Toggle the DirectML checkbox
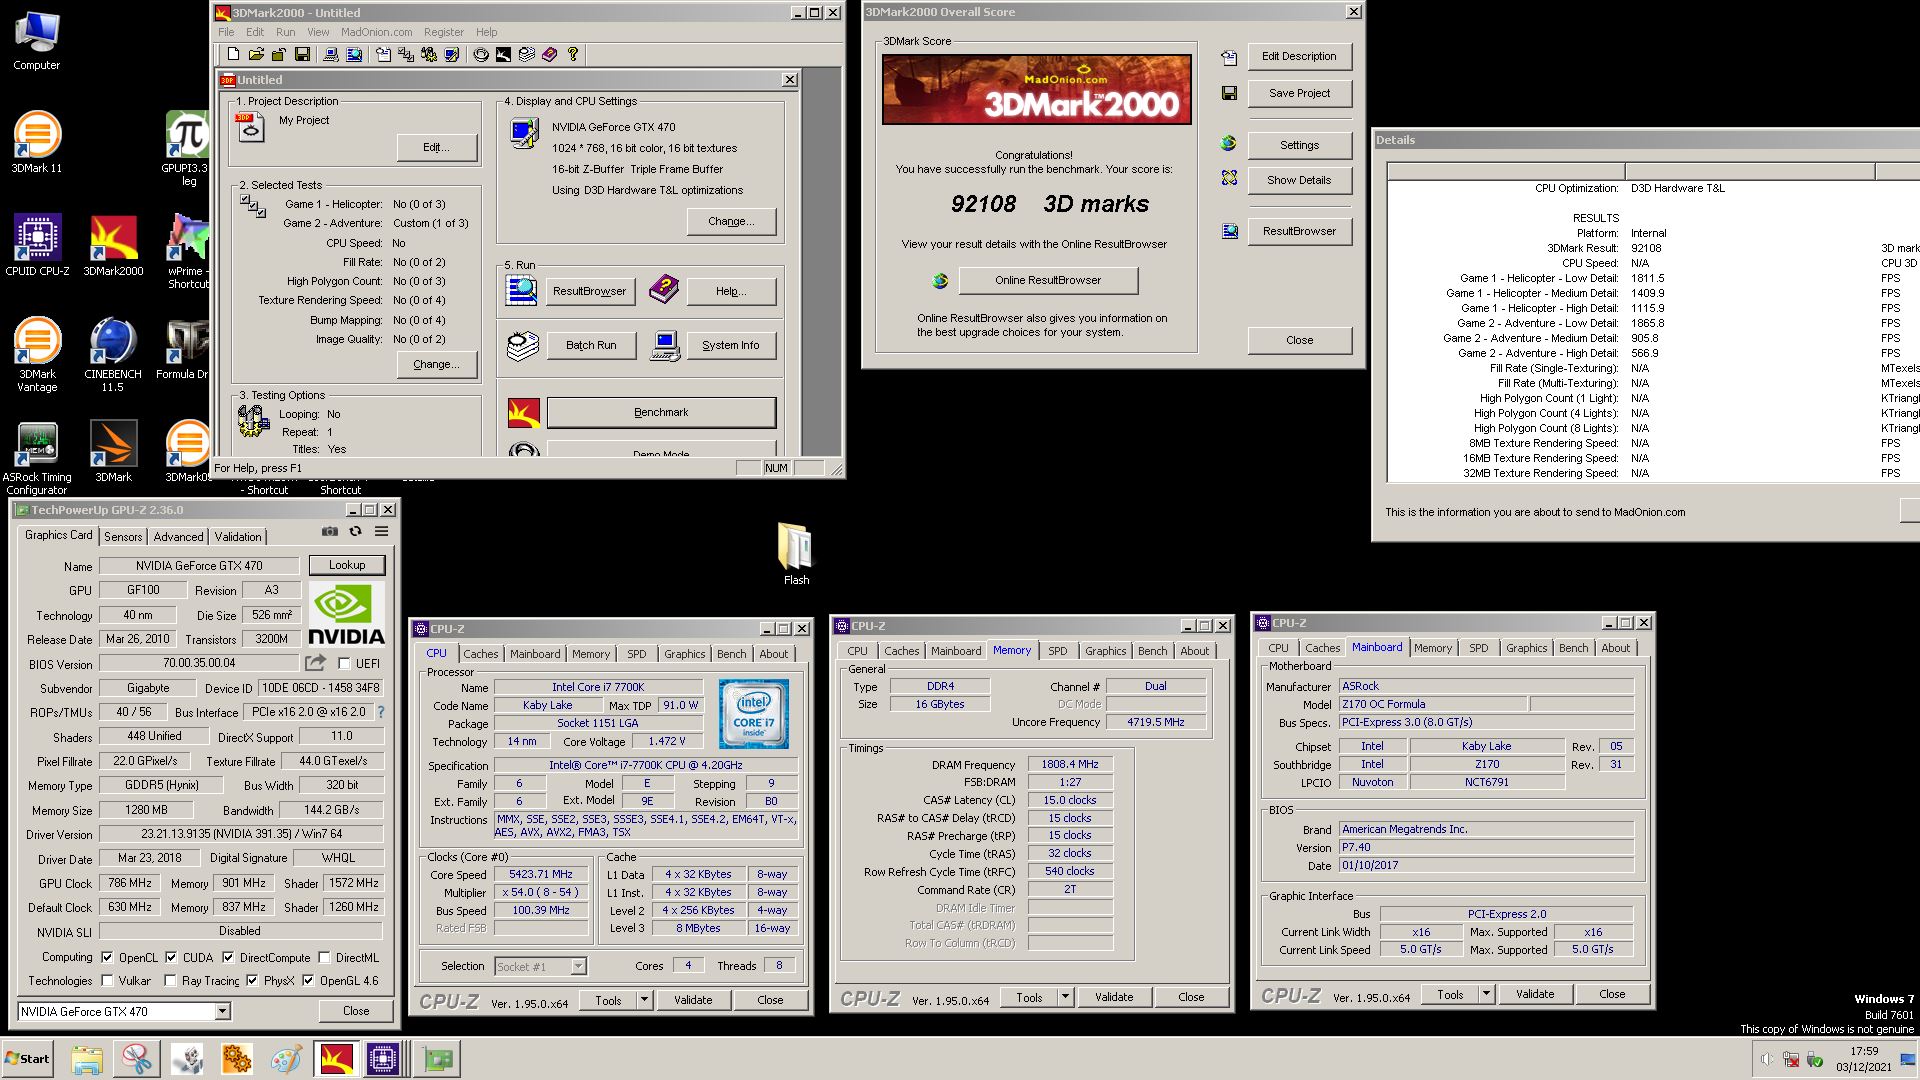Viewport: 1920px width, 1080px height. point(324,957)
